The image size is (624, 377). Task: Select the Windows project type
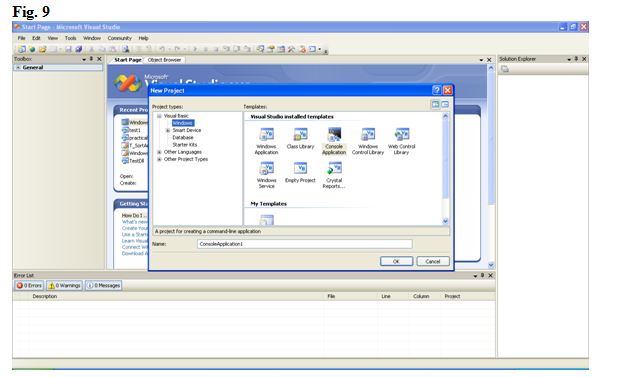(183, 123)
